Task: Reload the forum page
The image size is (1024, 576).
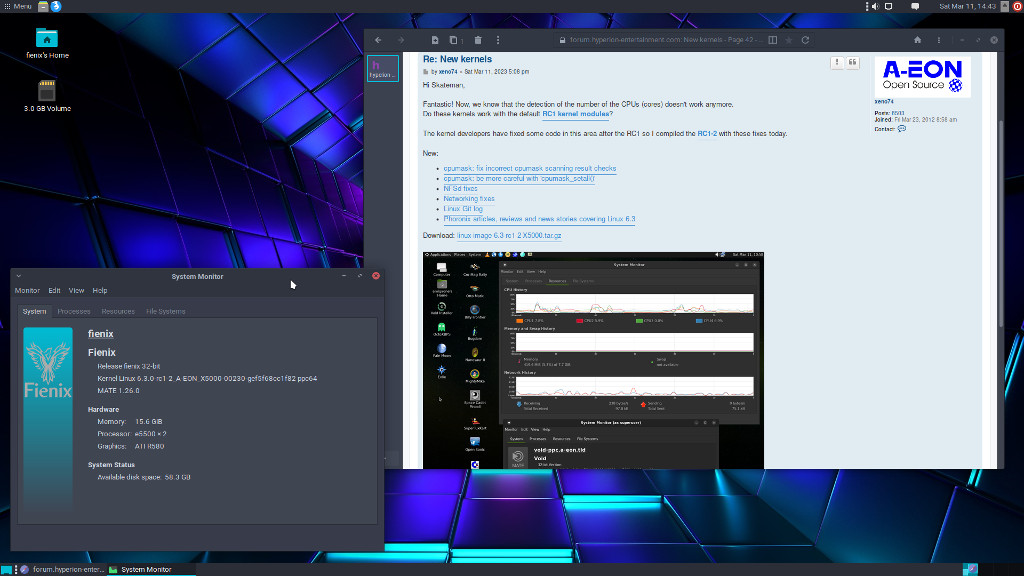Action: point(805,40)
